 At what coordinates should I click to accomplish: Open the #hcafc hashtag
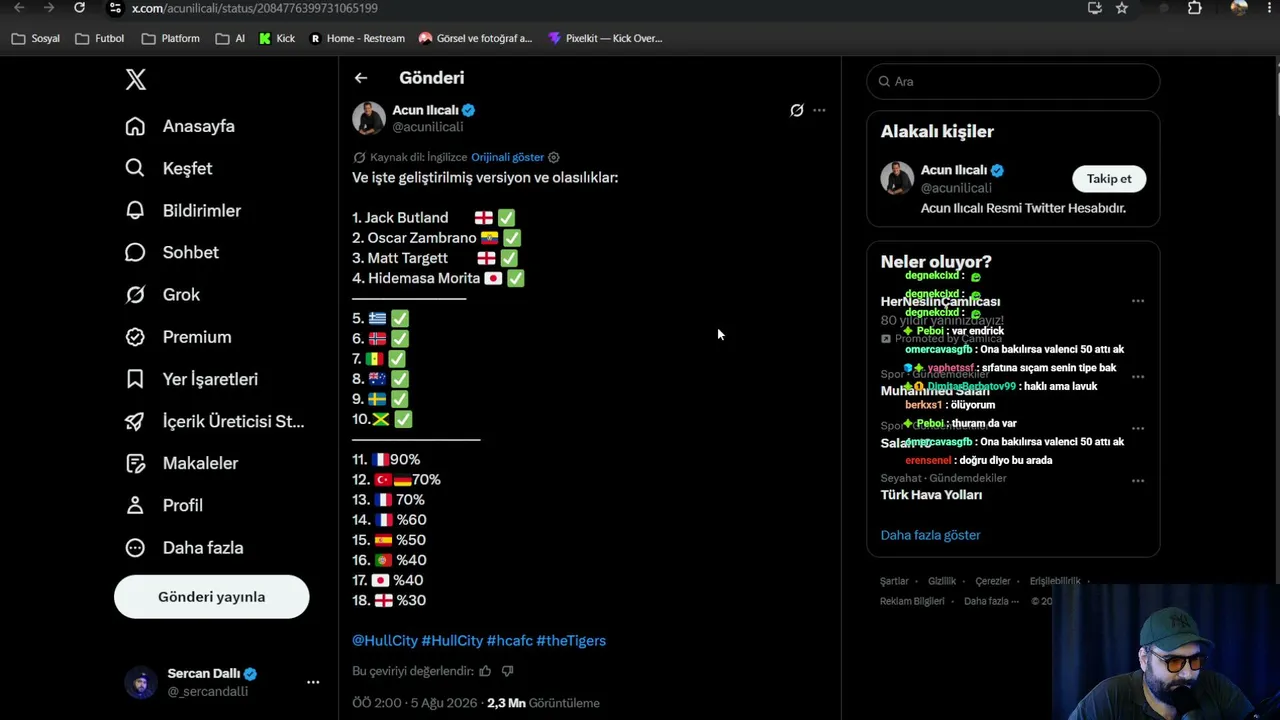click(x=510, y=640)
